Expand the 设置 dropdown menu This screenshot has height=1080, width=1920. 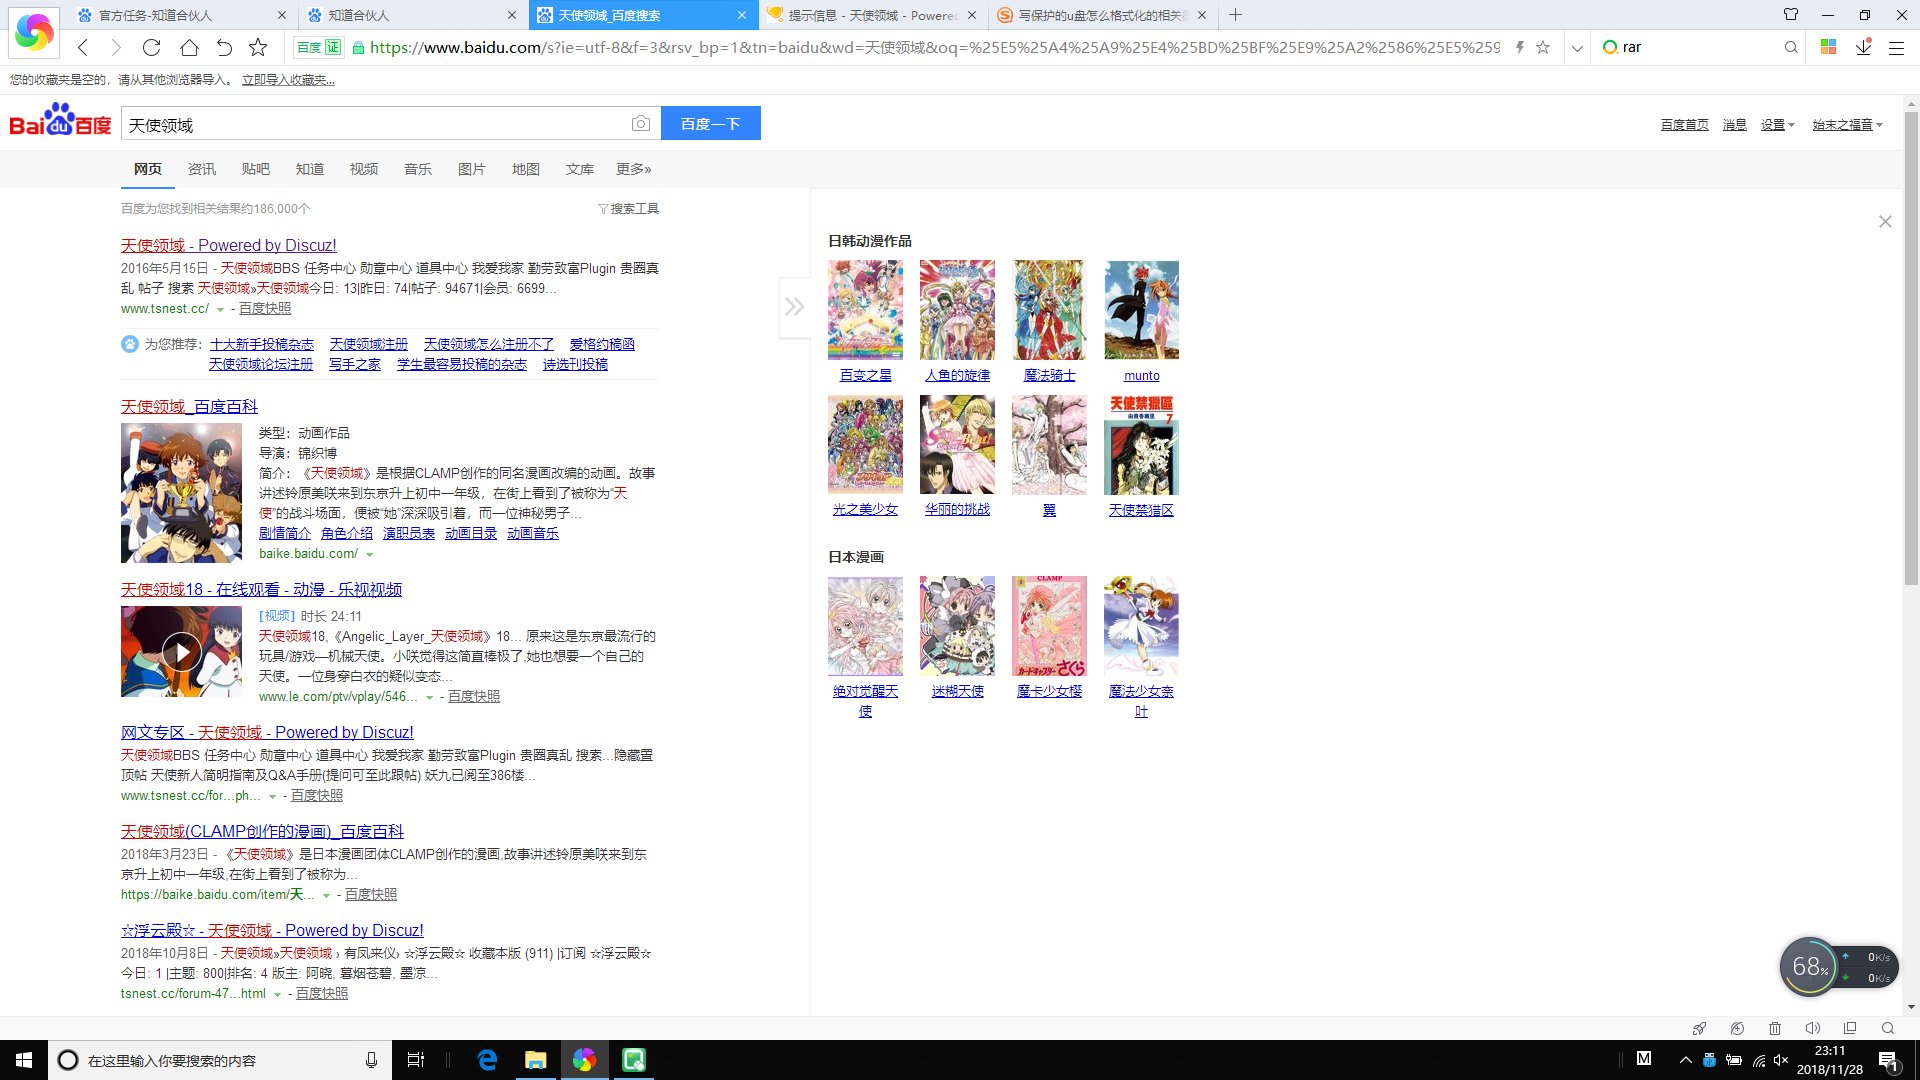[1777, 125]
